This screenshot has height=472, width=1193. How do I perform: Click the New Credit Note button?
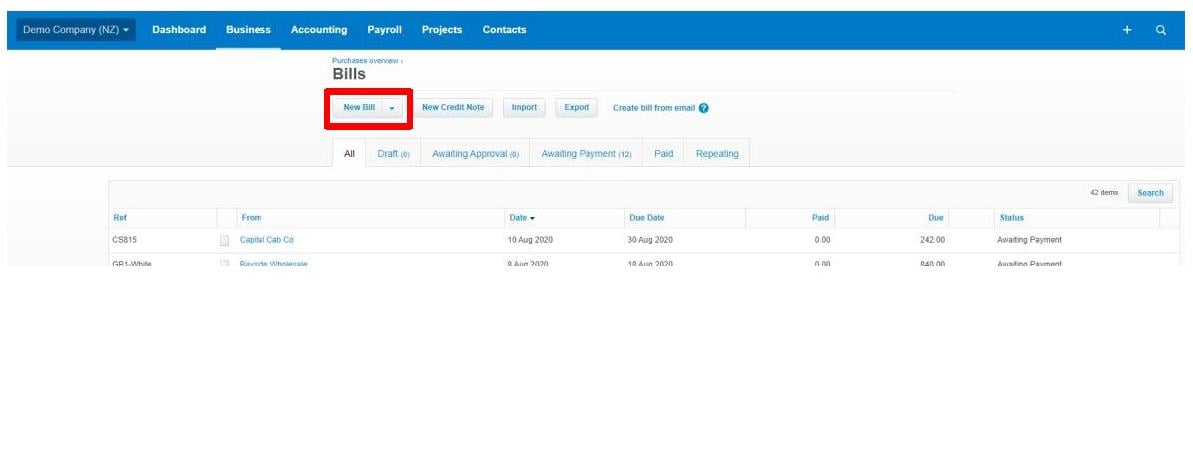point(453,108)
